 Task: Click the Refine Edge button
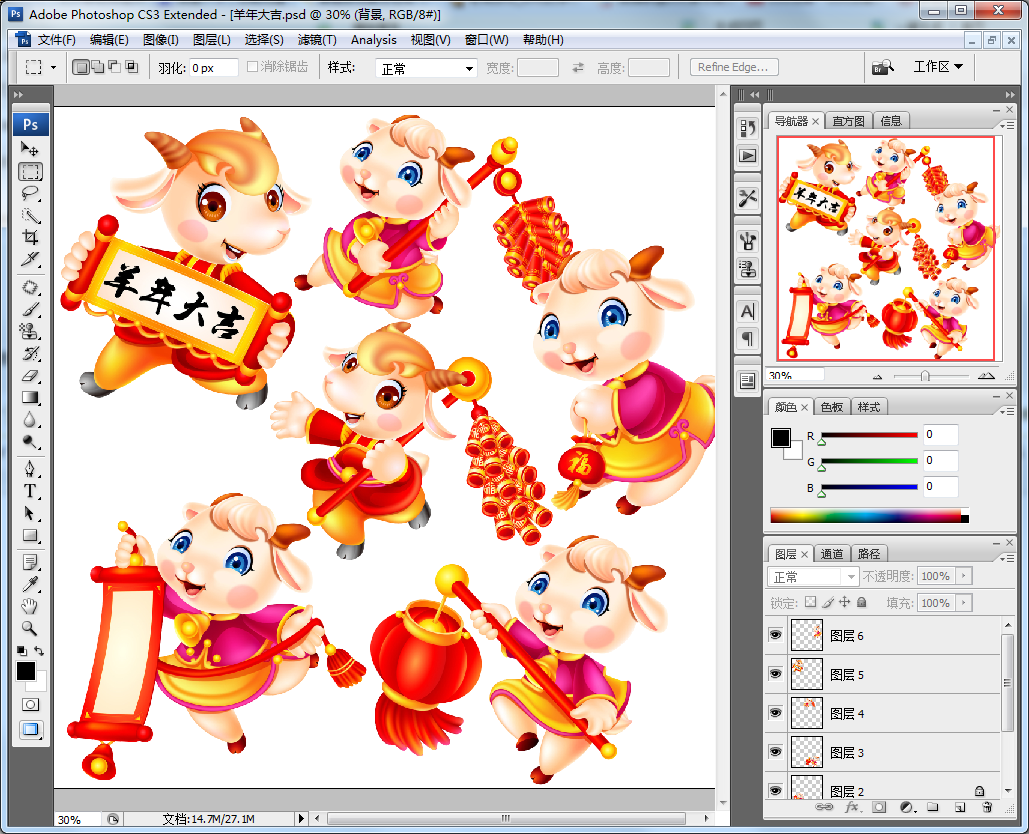pyautogui.click(x=734, y=67)
